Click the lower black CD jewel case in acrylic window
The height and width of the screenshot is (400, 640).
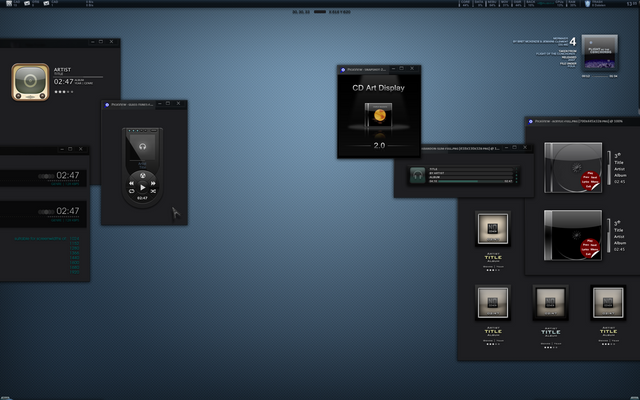tap(573, 235)
